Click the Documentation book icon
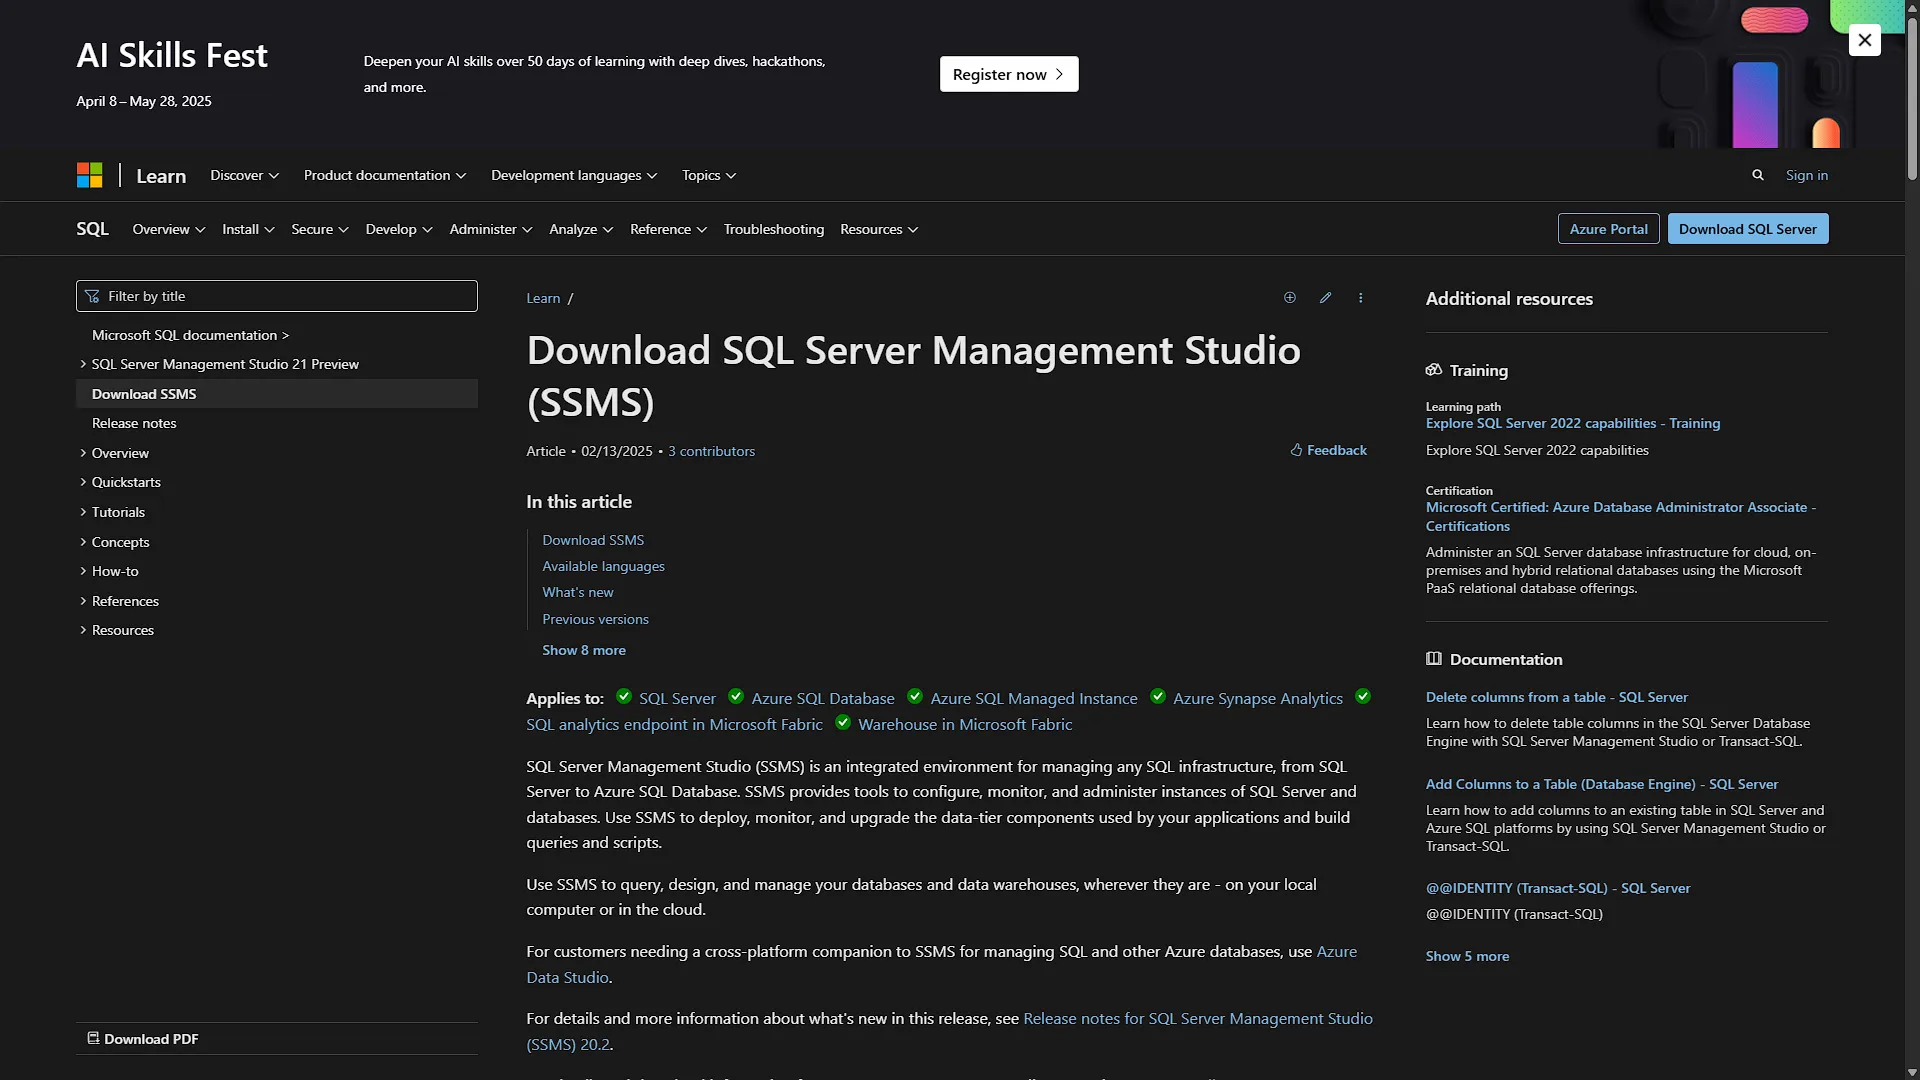This screenshot has width=1920, height=1080. pyautogui.click(x=1434, y=659)
